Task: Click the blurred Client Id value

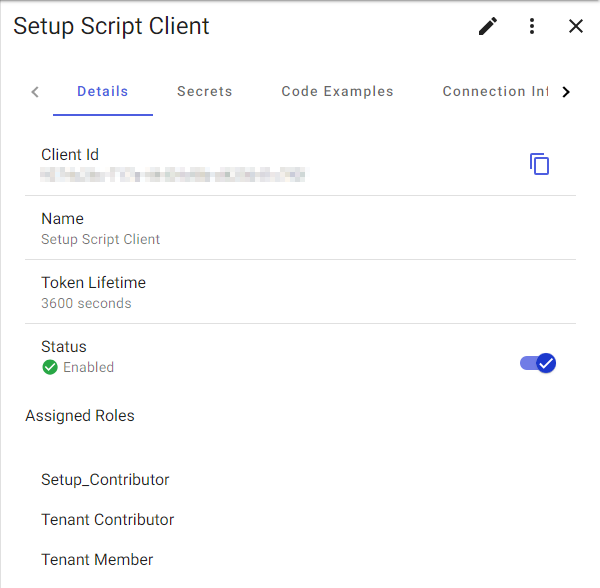Action: click(173, 174)
